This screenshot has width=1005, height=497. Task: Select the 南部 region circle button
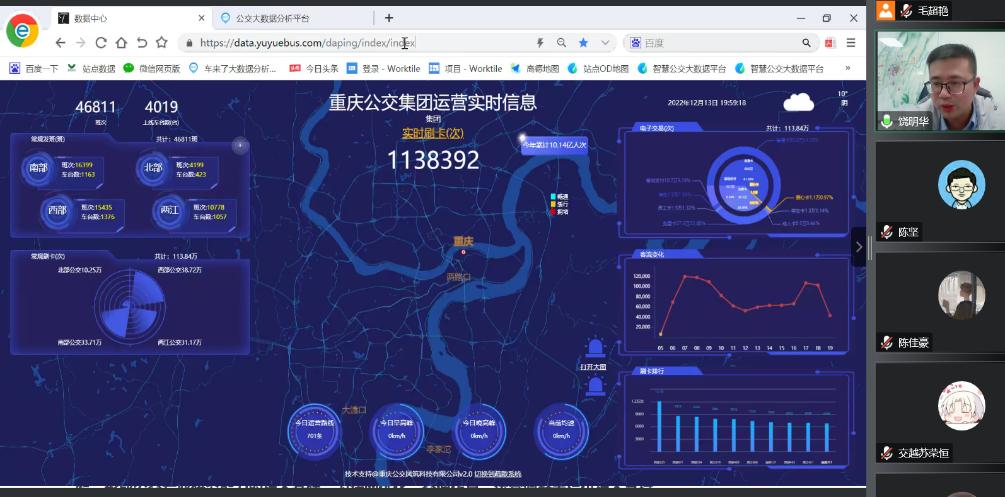pos(39,168)
